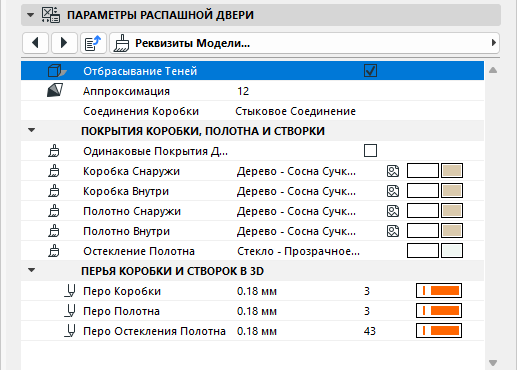Screen dimensions: 517x370
Task: Click white hatch preview of Полотно Внутри
Action: [x=423, y=231]
